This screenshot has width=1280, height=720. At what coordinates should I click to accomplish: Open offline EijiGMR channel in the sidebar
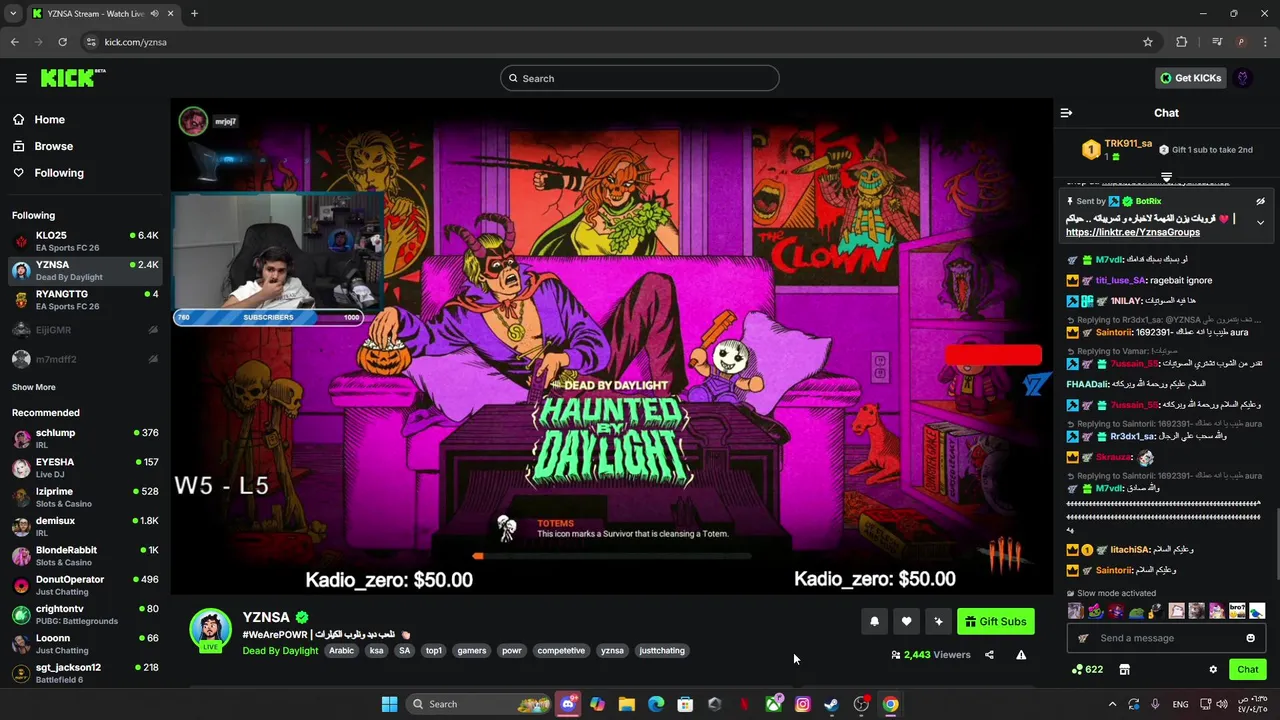[x=85, y=330]
